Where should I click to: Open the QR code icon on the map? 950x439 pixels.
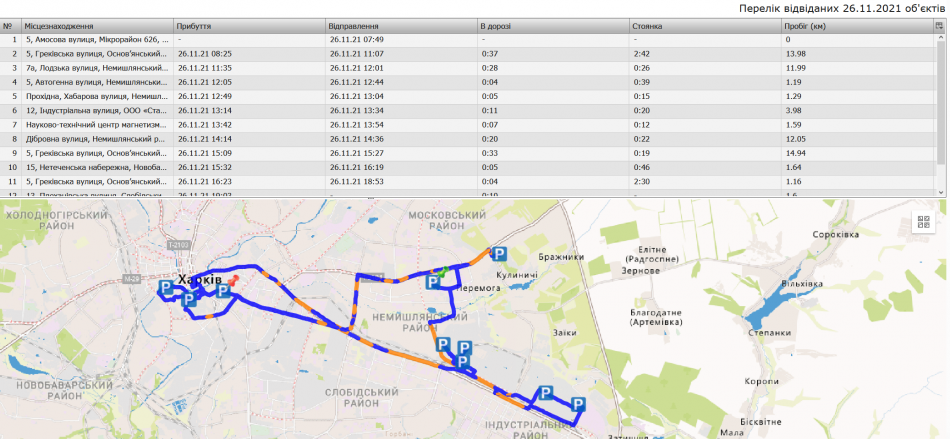tap(923, 222)
